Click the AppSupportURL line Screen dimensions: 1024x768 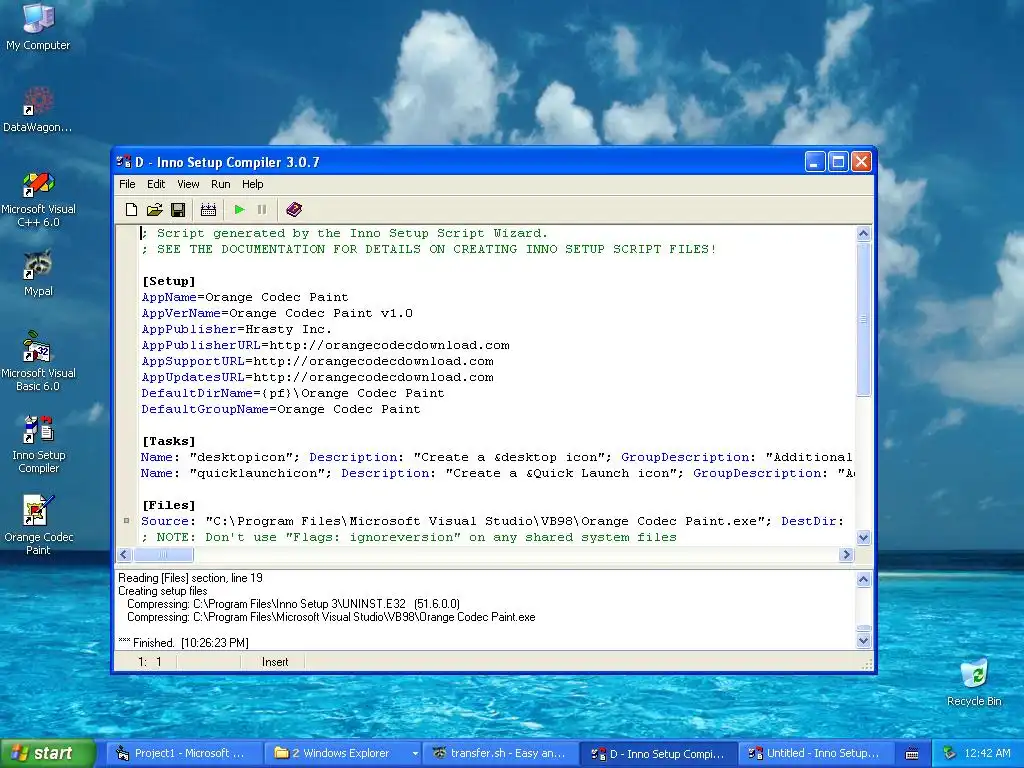(317, 361)
